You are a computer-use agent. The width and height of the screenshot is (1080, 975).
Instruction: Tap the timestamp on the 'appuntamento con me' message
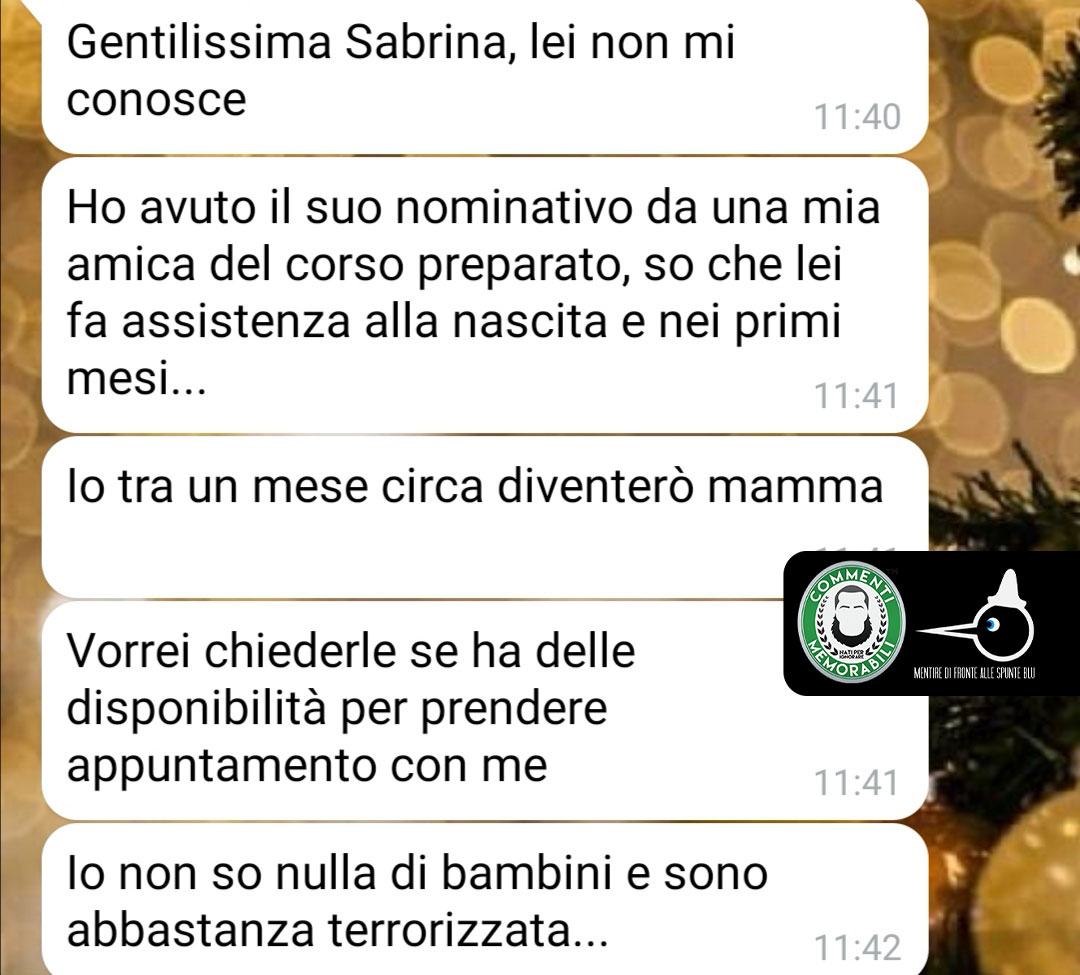(x=856, y=783)
